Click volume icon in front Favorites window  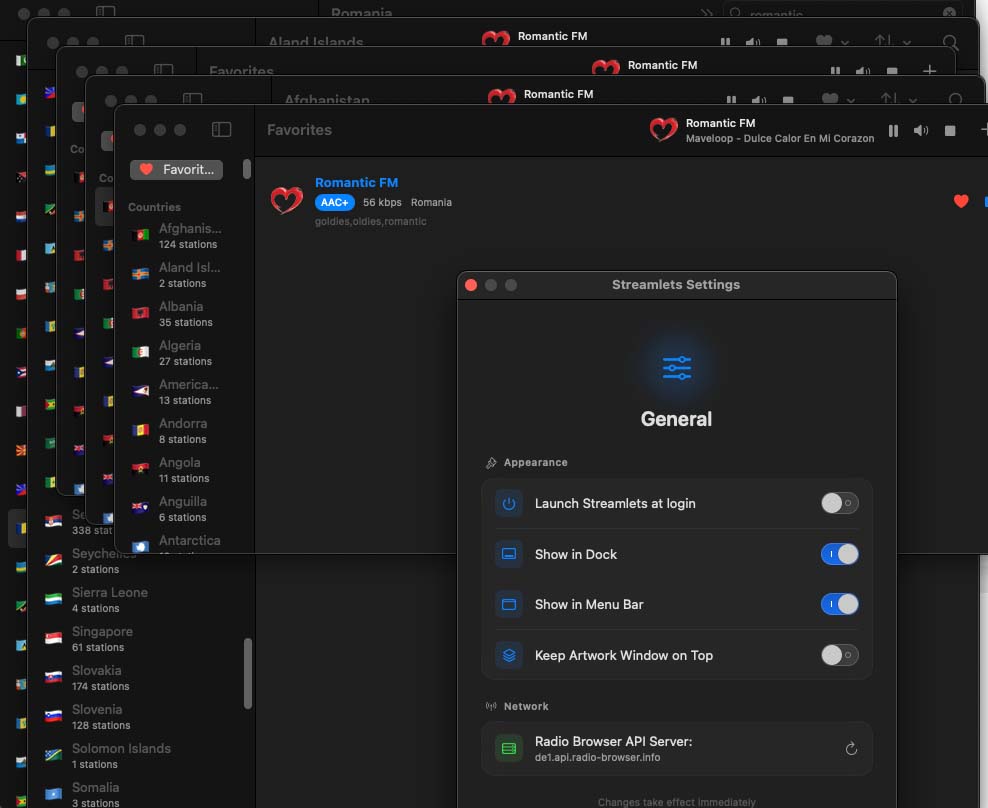(921, 130)
